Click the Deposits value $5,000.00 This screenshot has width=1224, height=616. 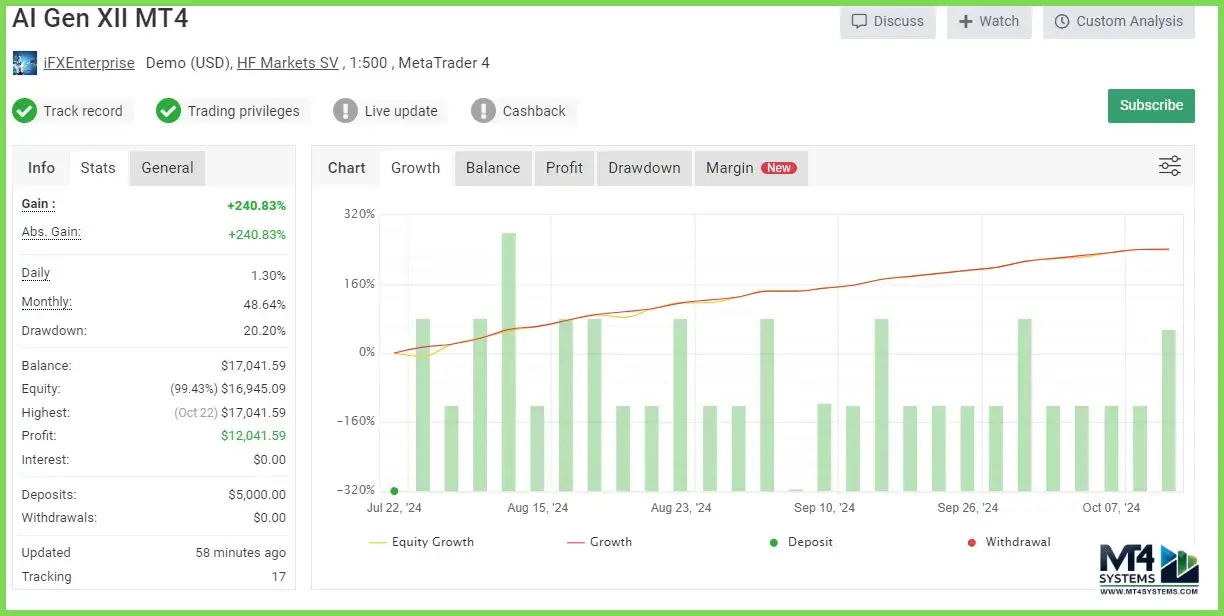point(257,495)
